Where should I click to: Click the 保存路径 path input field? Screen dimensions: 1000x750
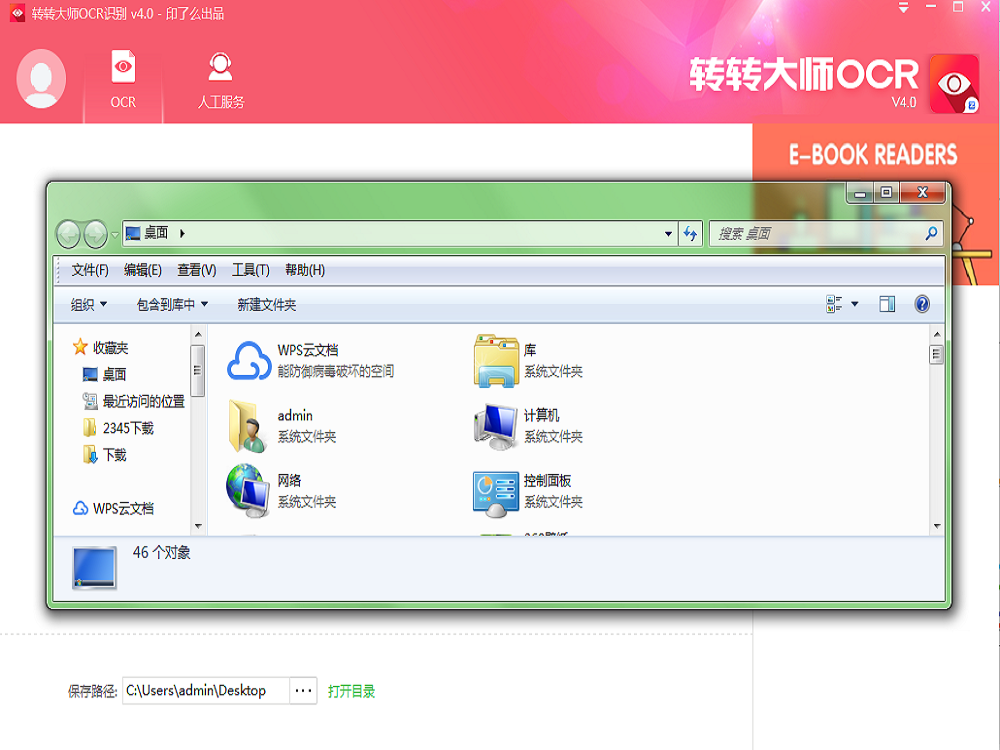(x=206, y=691)
